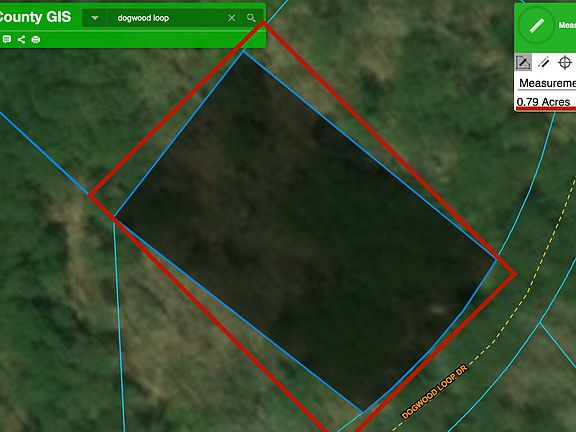Clear the search text with X
The width and height of the screenshot is (576, 432).
[231, 18]
